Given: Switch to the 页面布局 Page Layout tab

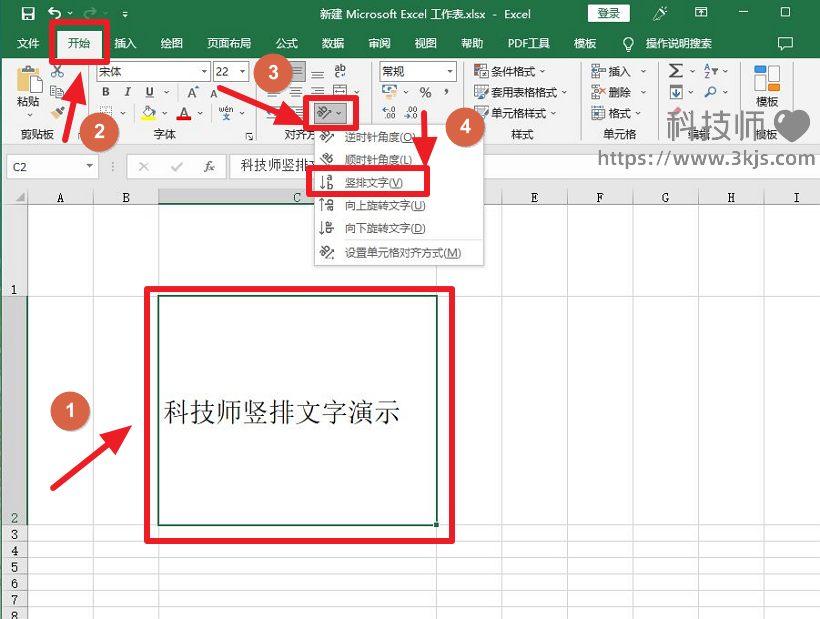Looking at the screenshot, I should click(x=229, y=43).
